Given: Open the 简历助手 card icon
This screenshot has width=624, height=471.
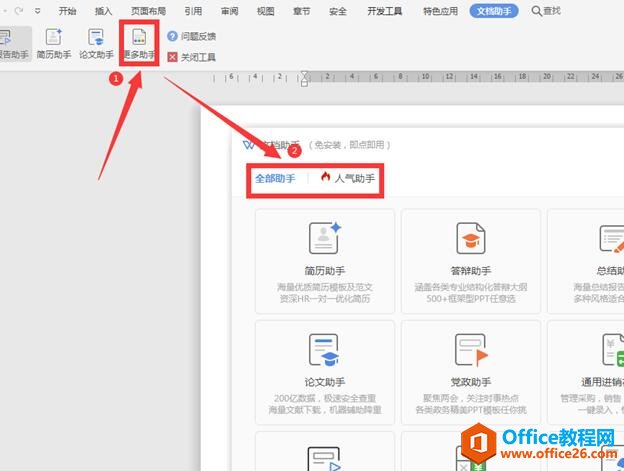Looking at the screenshot, I should point(325,238).
